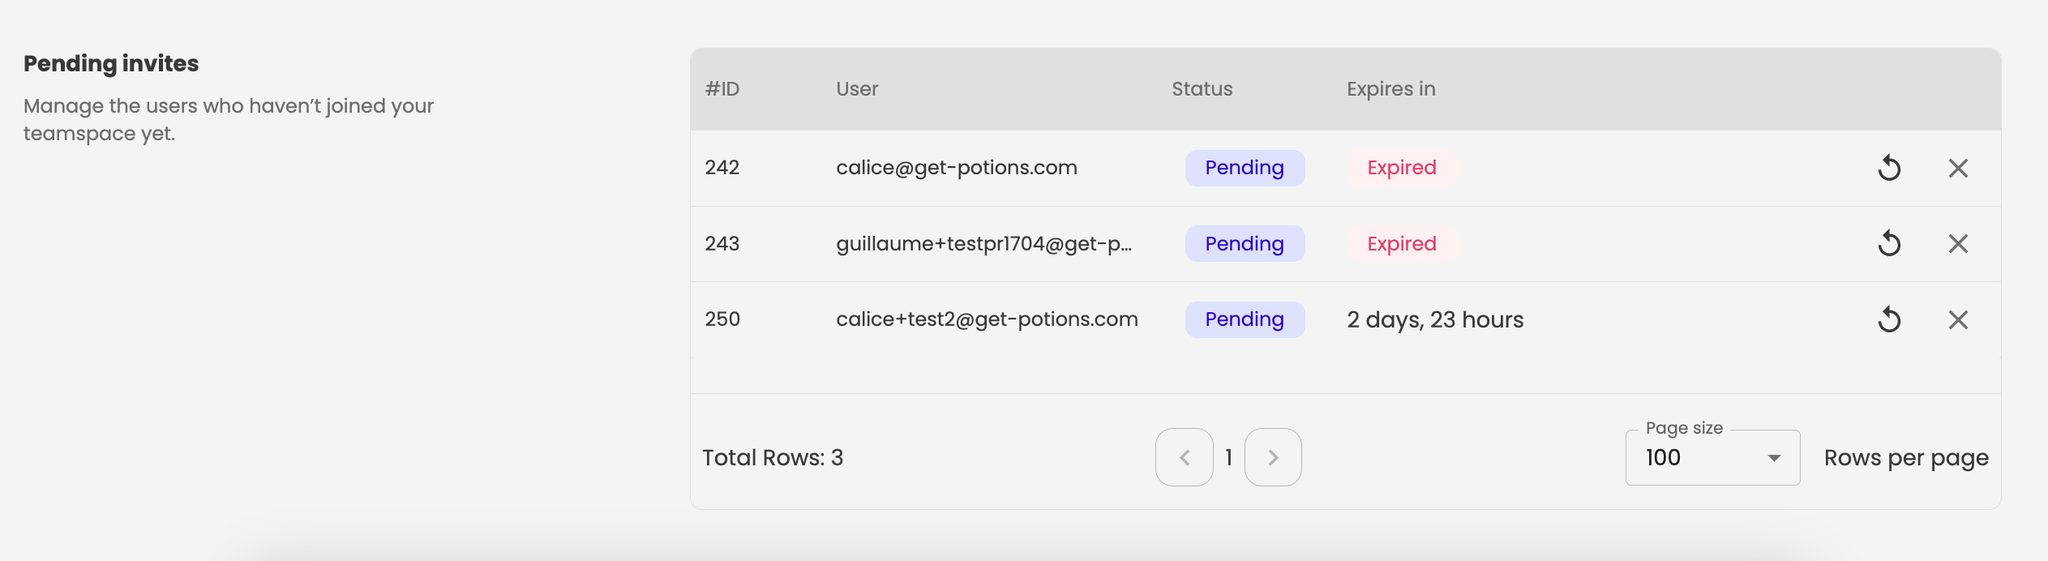Select the row with ID 250
The width and height of the screenshot is (2048, 561).
click(x=1345, y=320)
